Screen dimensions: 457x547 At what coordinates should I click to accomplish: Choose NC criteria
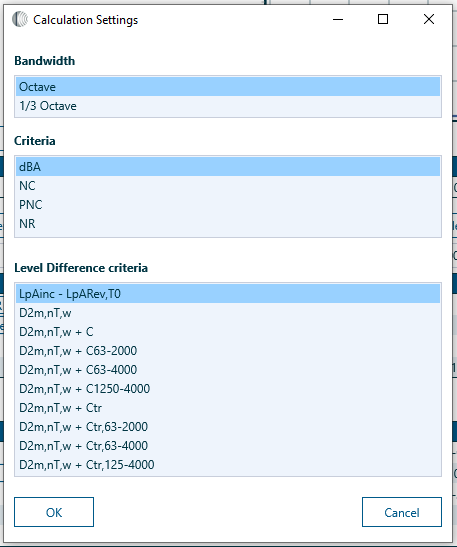coord(228,186)
